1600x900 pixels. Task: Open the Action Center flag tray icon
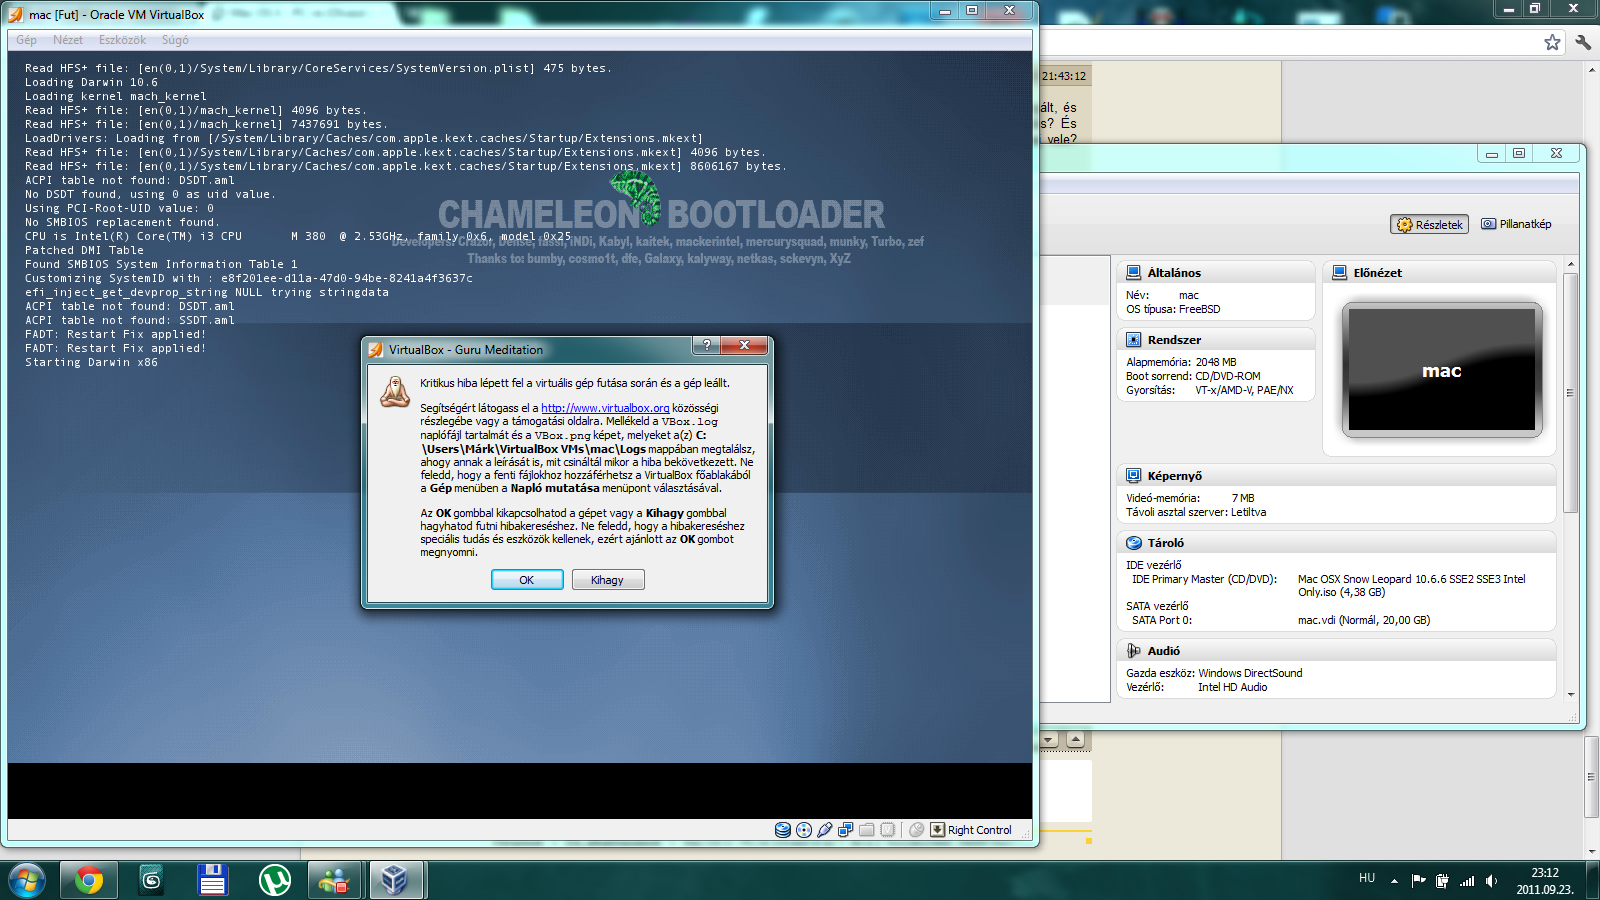coord(1418,881)
